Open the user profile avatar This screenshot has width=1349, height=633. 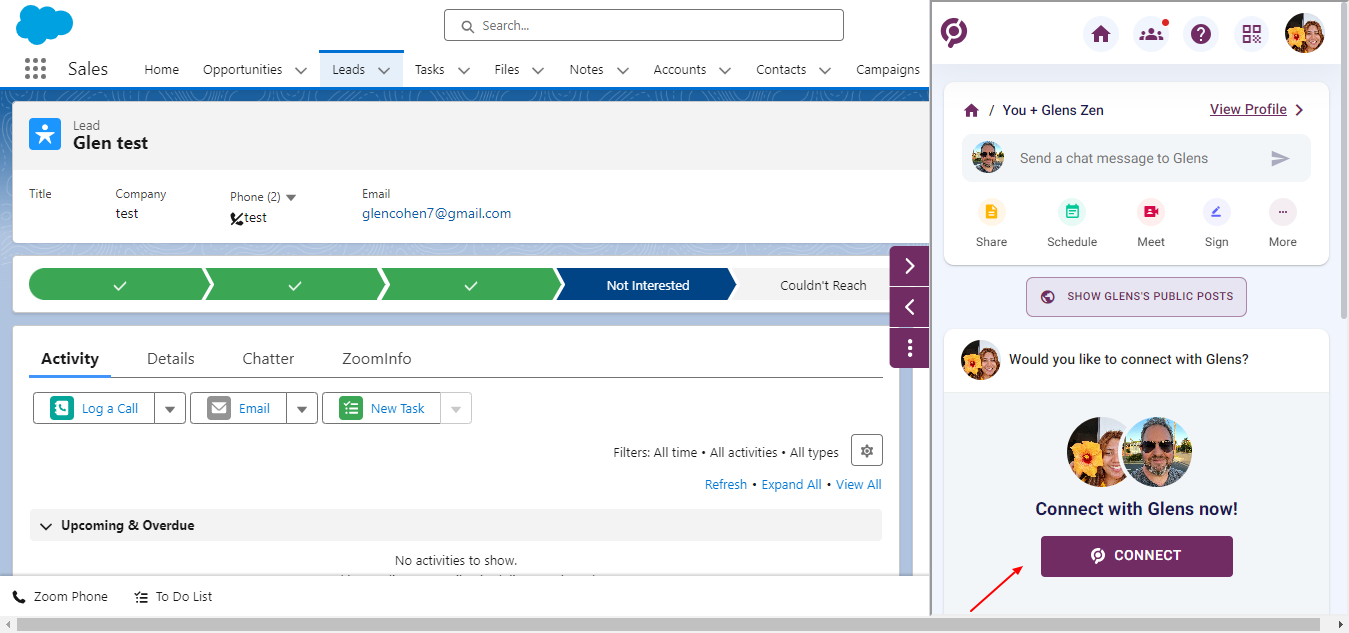click(1305, 33)
